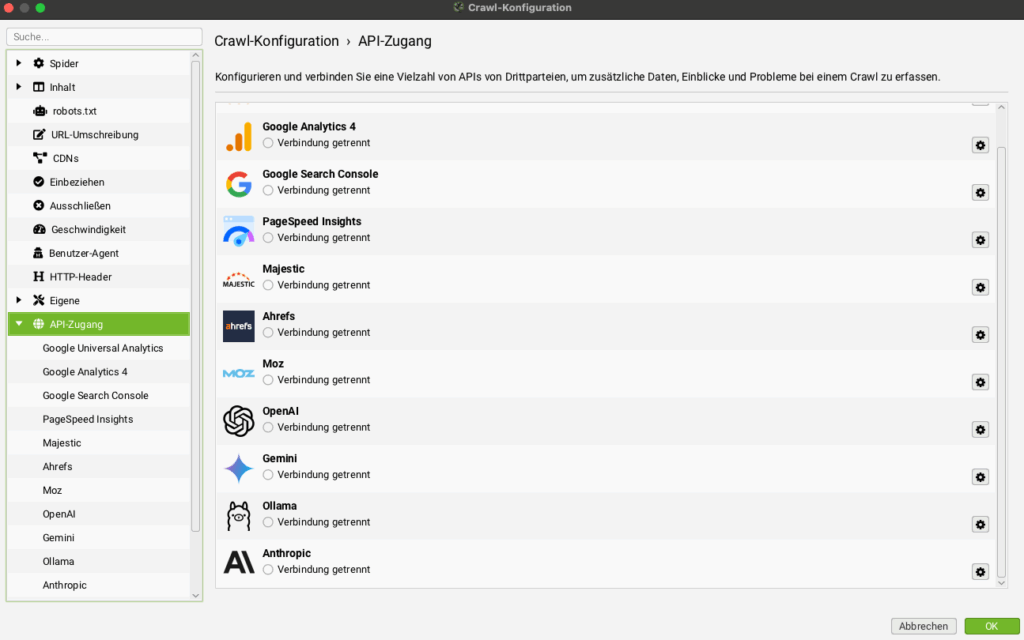Select the Google Search Console connection radio button
1024x640 pixels.
tap(268, 191)
